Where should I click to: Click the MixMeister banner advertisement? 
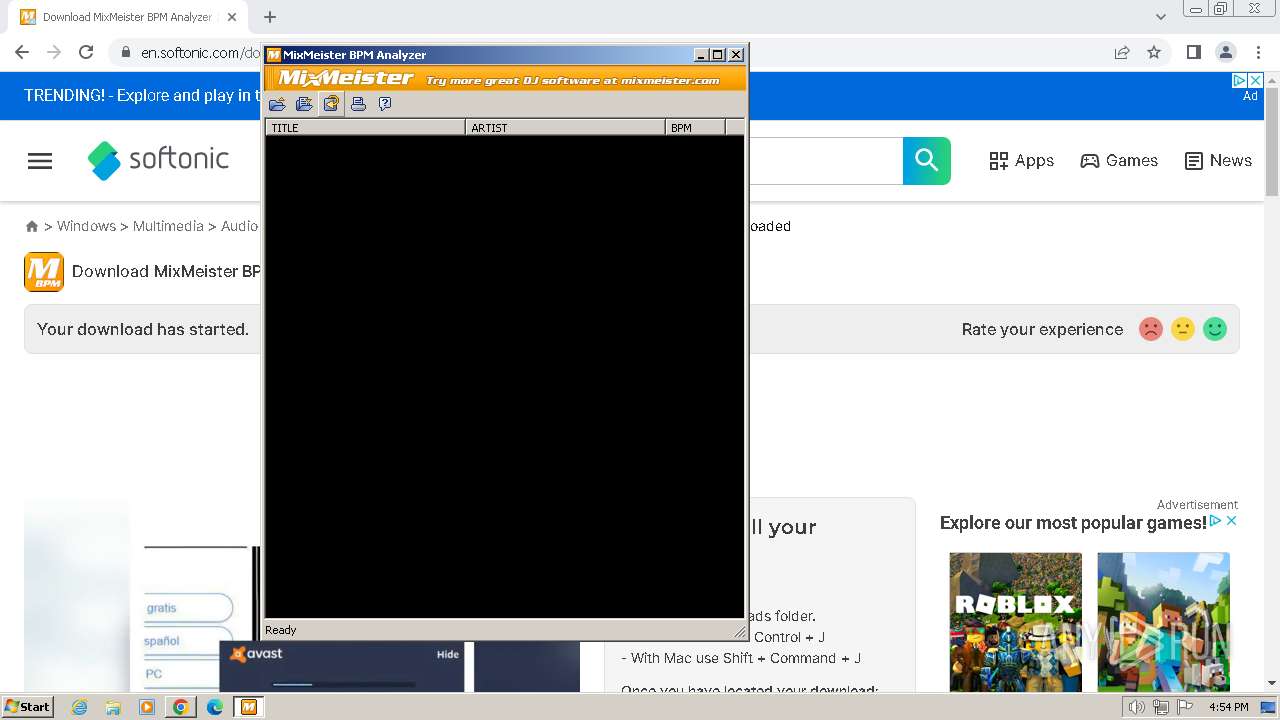[x=505, y=78]
